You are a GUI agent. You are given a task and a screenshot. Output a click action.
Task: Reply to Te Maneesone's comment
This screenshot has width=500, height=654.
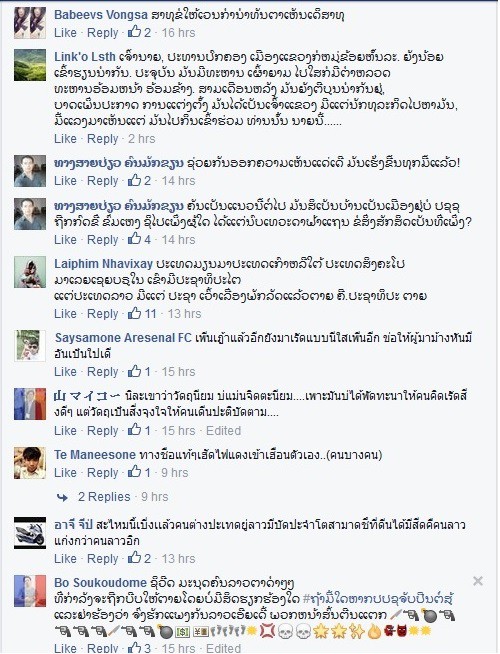(x=103, y=473)
